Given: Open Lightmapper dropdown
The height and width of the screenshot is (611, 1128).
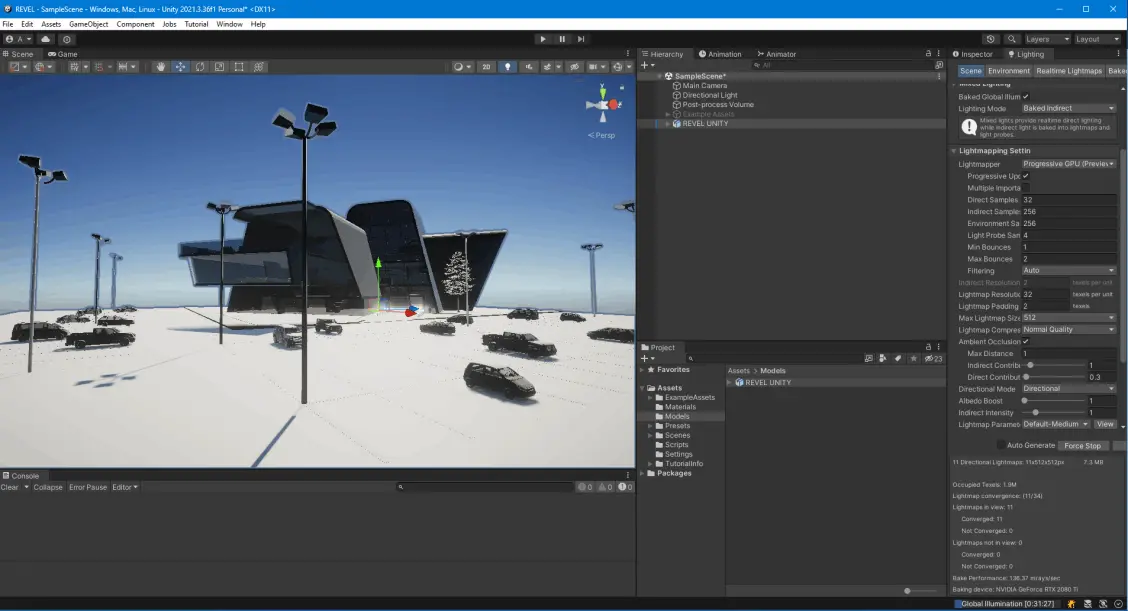Looking at the screenshot, I should (1068, 164).
